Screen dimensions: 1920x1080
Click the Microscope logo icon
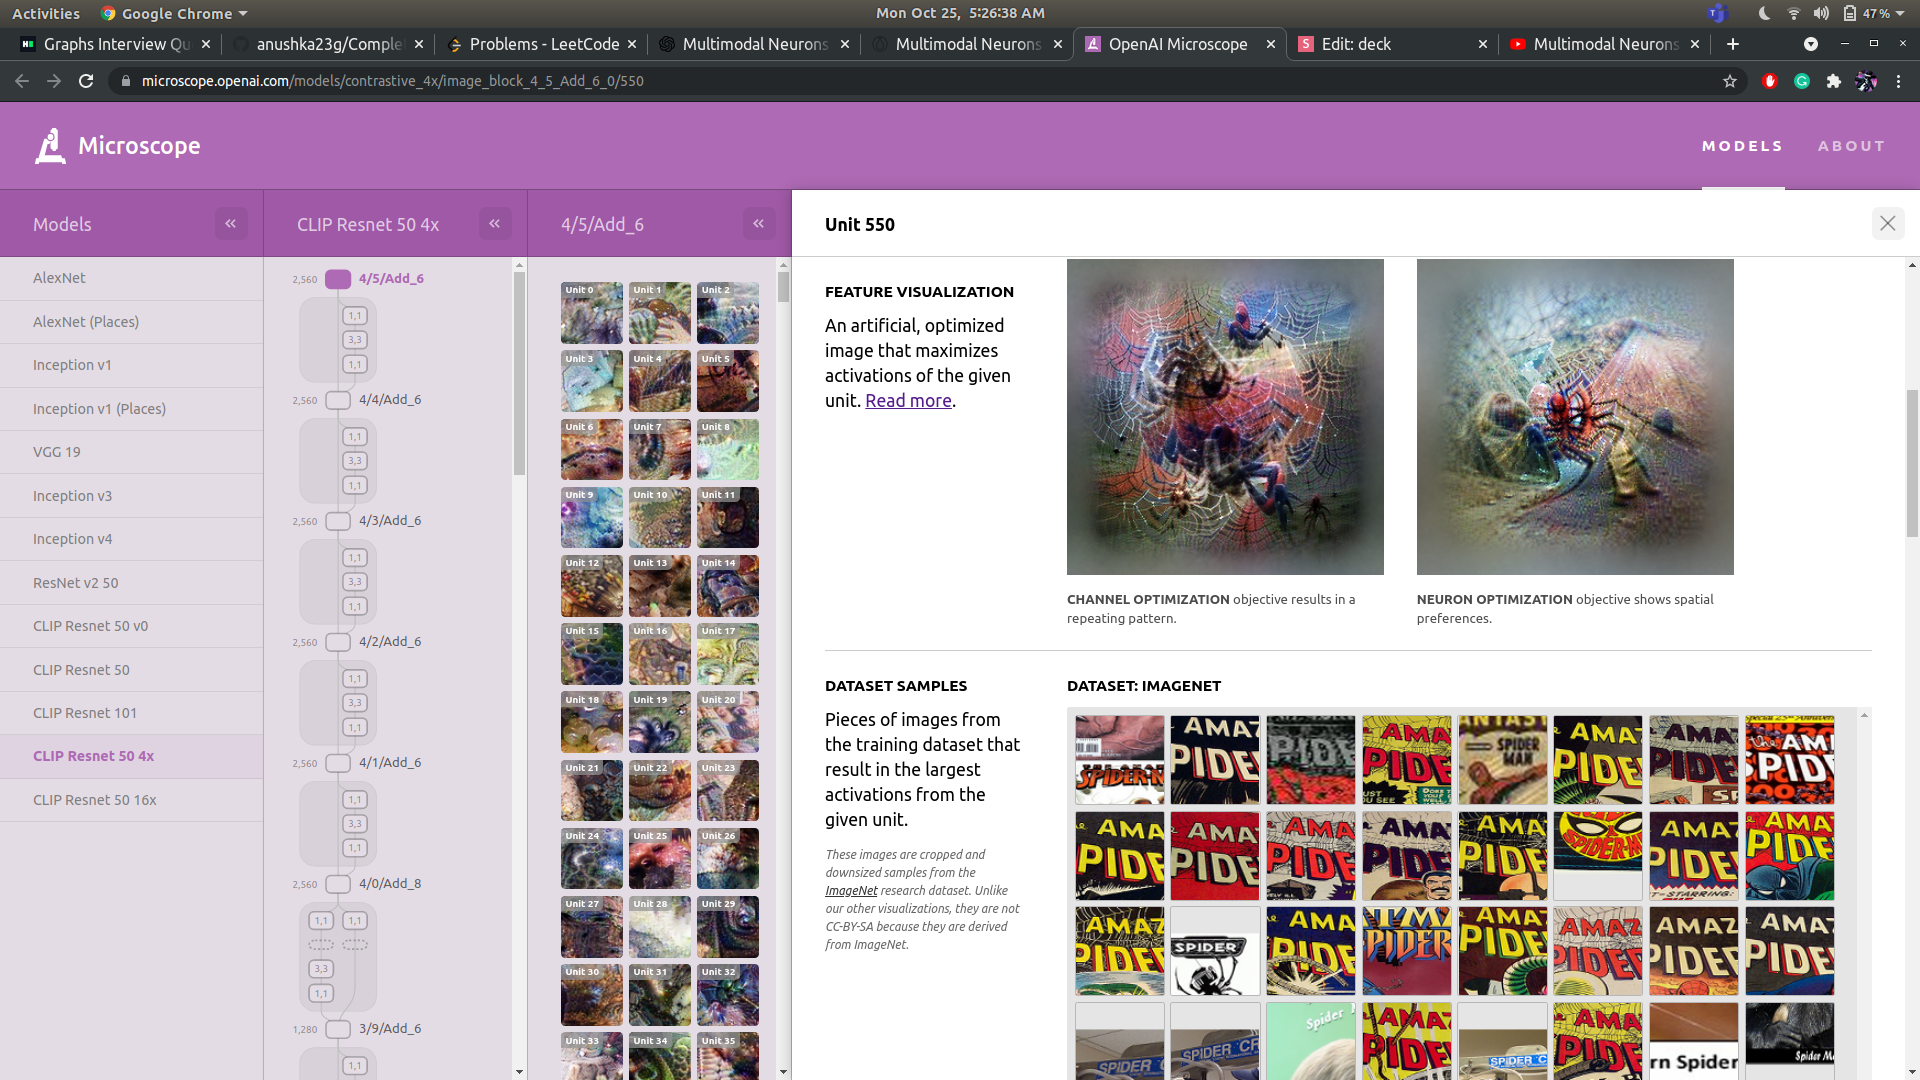pyautogui.click(x=50, y=146)
